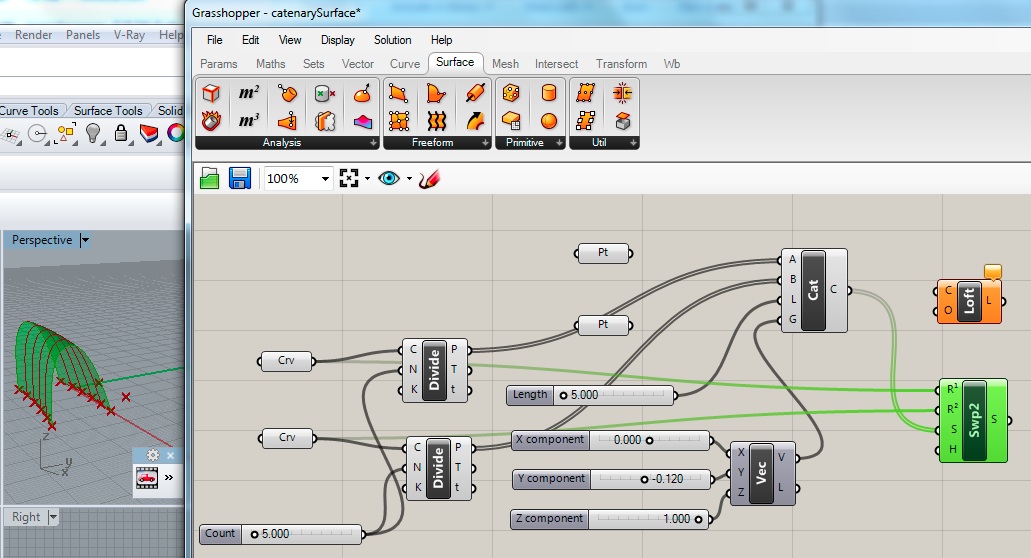Viewport: 1031px width, 558px height.
Task: Click the Sphere icon in Primitive panel
Action: 549,120
